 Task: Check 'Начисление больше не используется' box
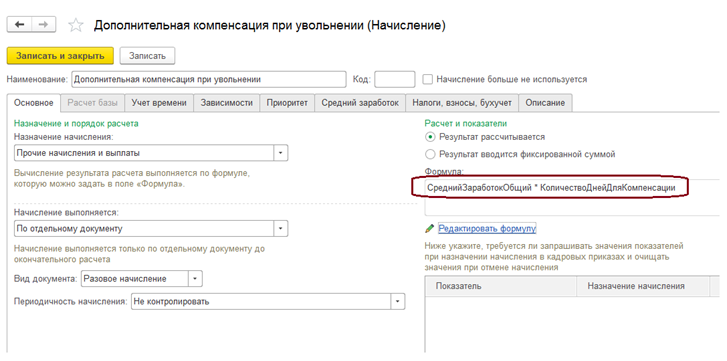[x=427, y=79]
